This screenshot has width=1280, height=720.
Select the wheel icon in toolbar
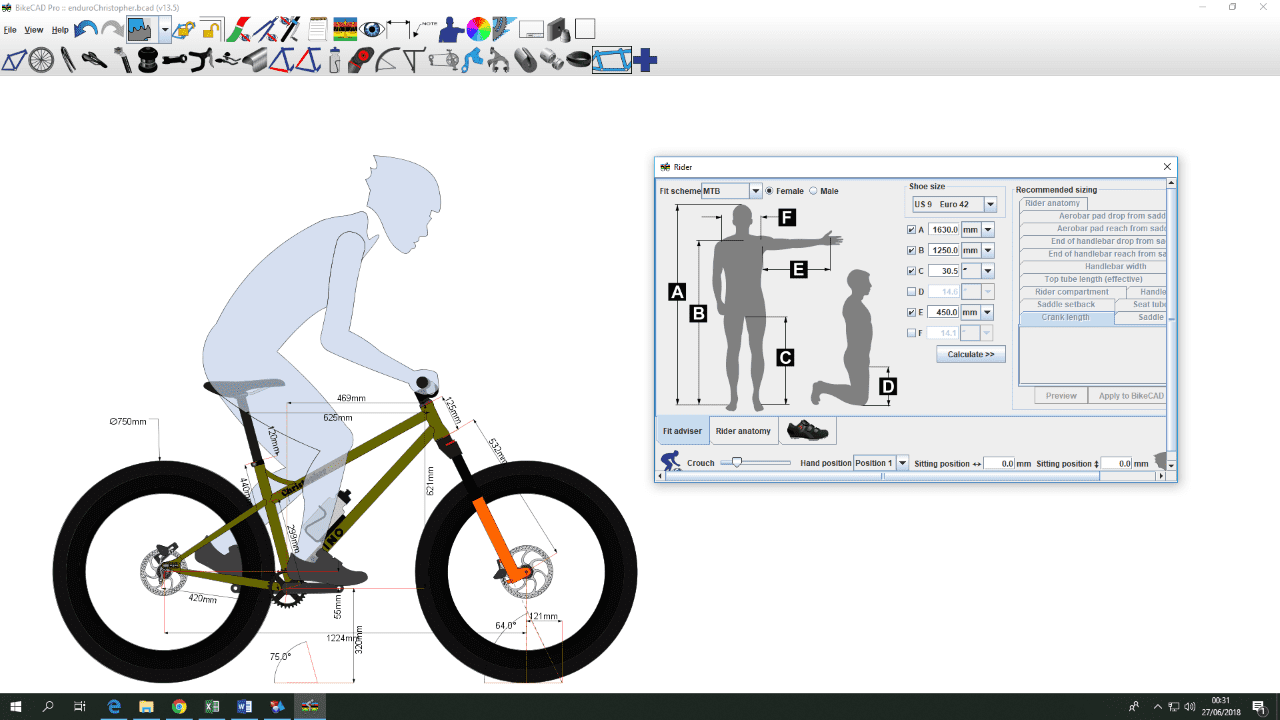coord(41,60)
